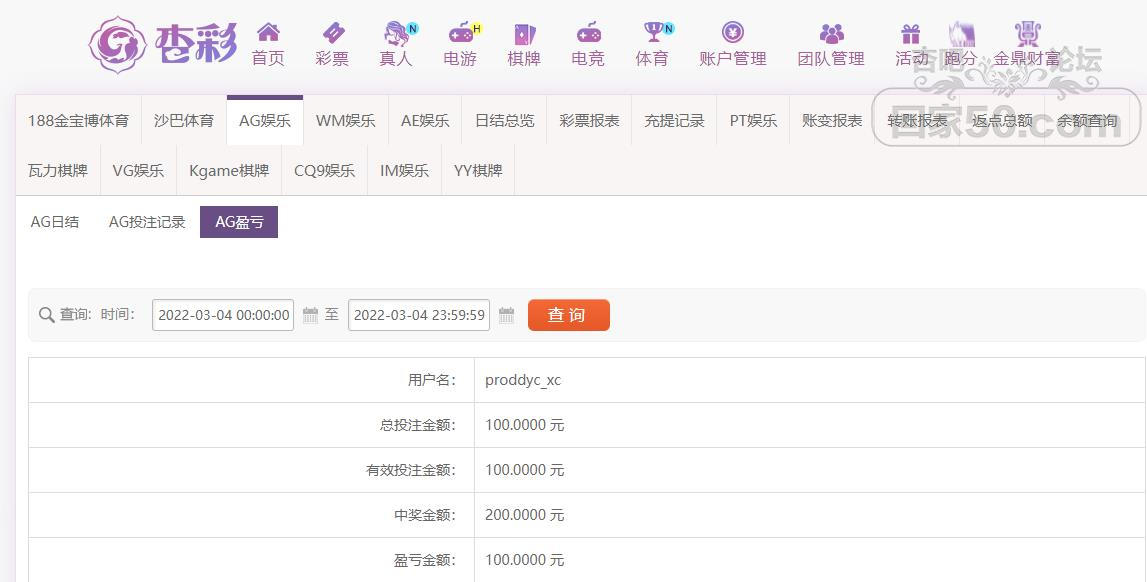The image size is (1147, 582).
Task: Open the 电竞 esports controller icon
Action: 589,33
